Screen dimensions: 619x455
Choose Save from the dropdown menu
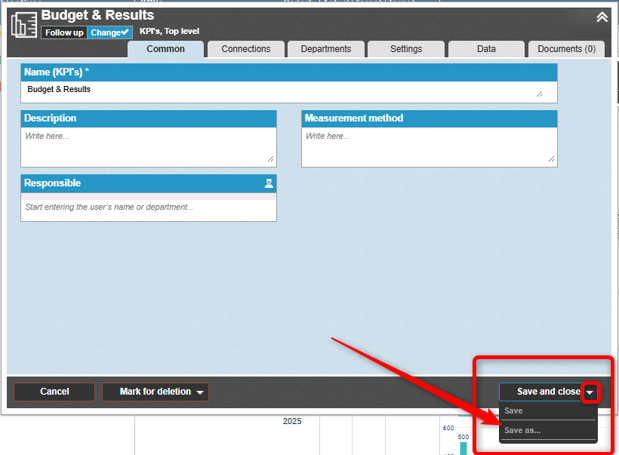[x=514, y=411]
